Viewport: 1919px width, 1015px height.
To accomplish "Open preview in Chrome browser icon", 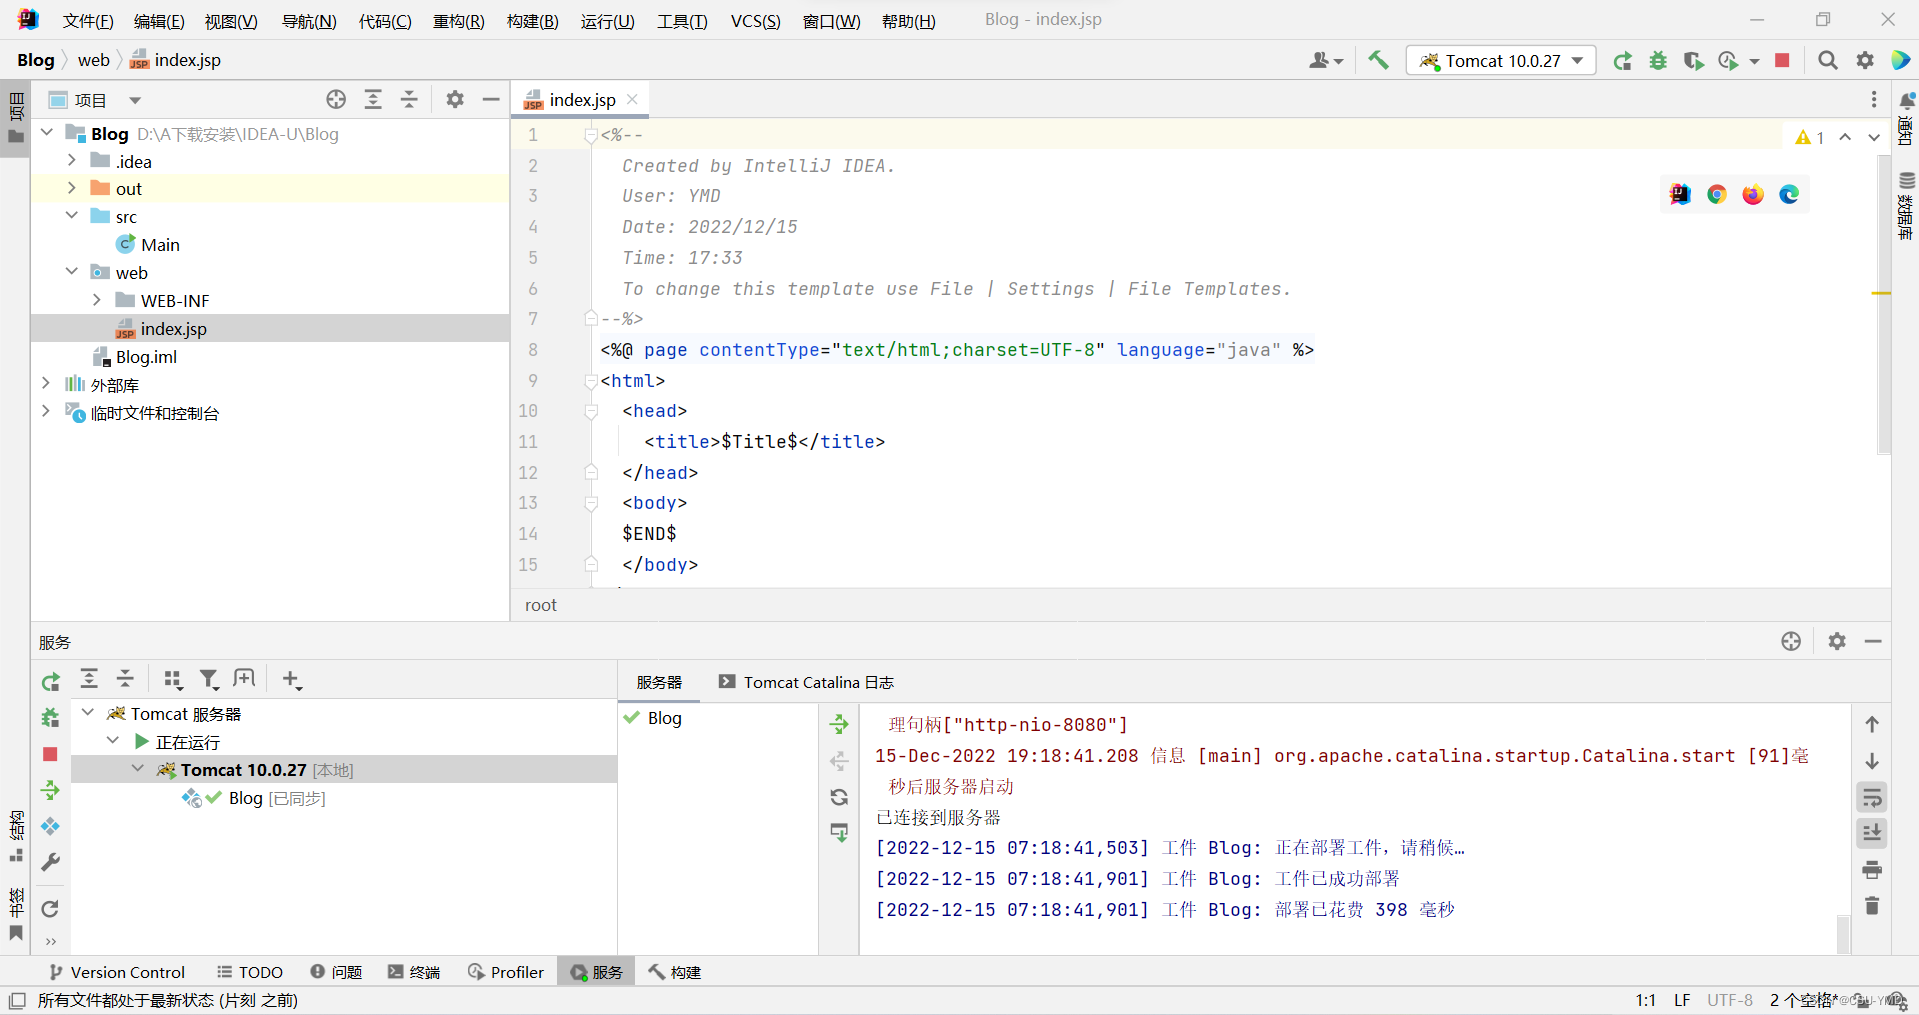I will pyautogui.click(x=1717, y=194).
